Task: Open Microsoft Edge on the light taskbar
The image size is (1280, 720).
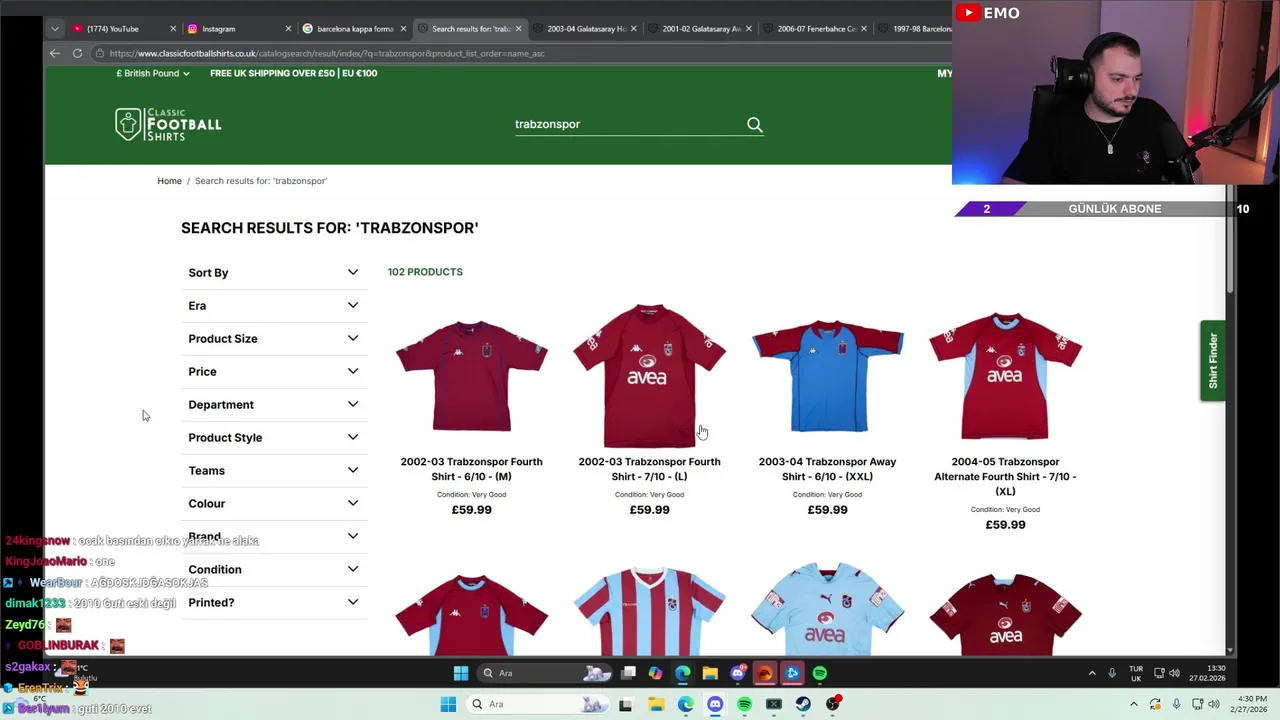Action: (x=685, y=704)
